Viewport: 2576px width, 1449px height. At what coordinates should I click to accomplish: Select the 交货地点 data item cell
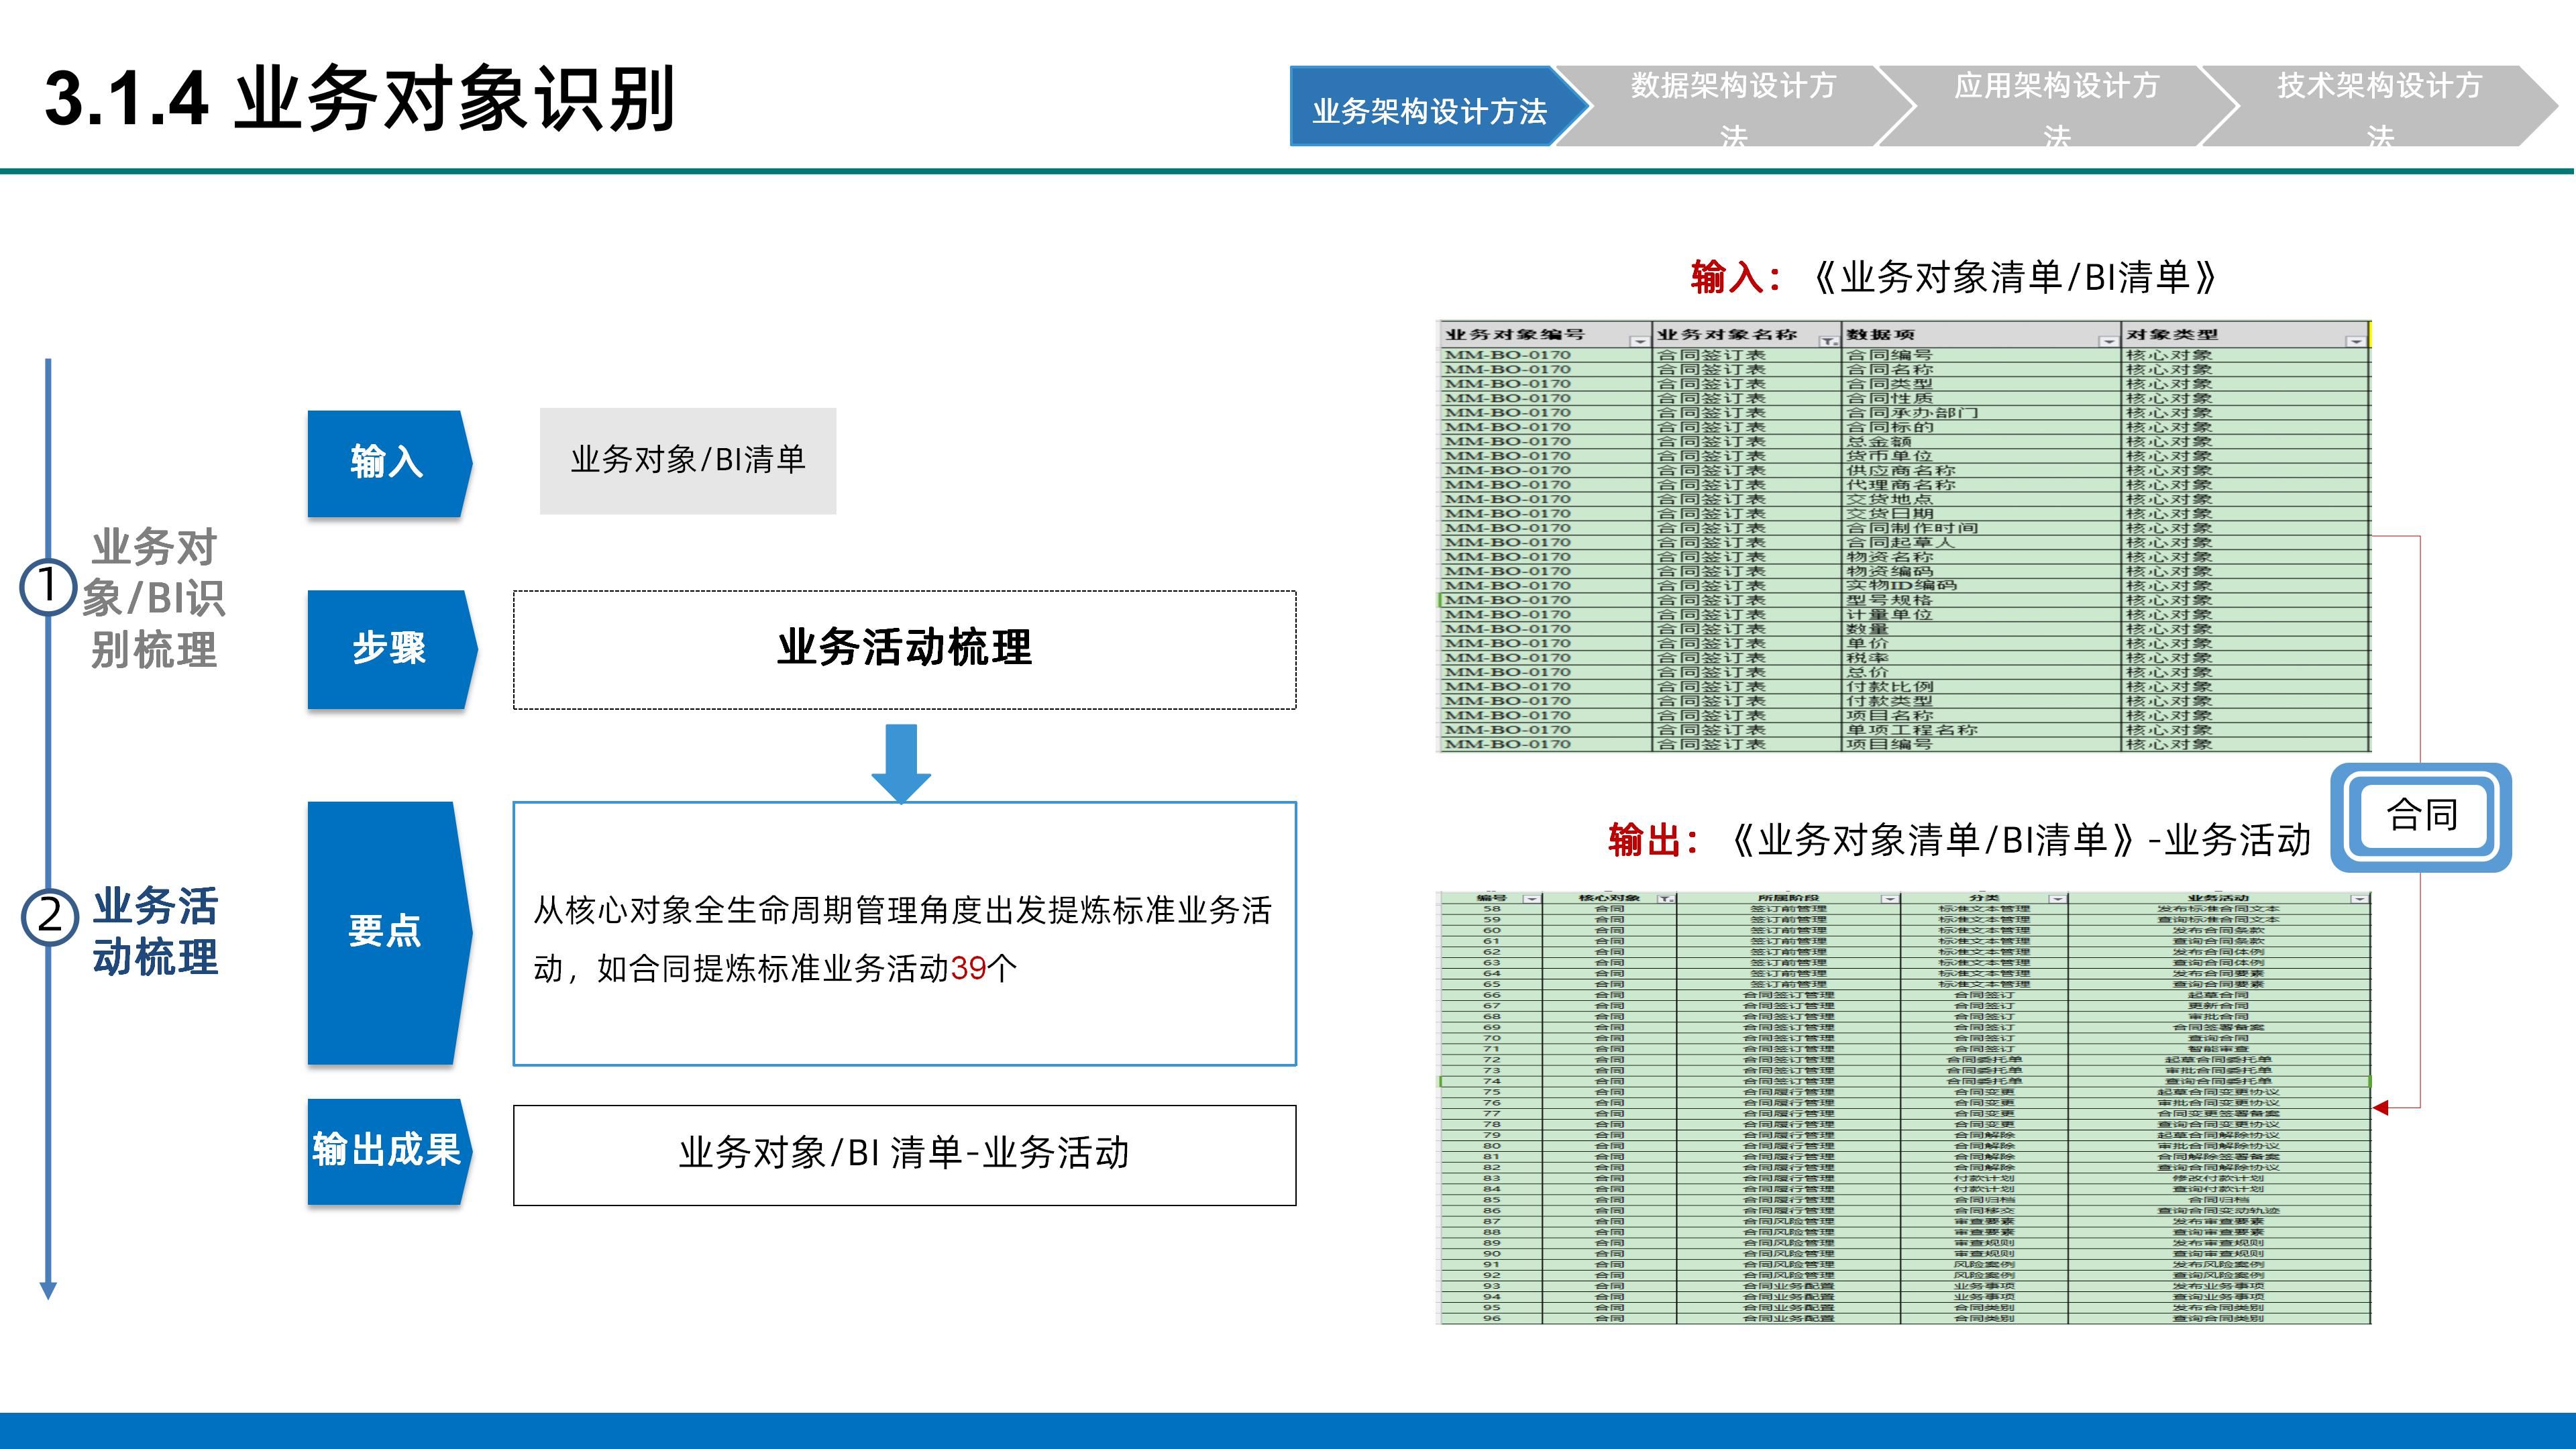[1982, 499]
